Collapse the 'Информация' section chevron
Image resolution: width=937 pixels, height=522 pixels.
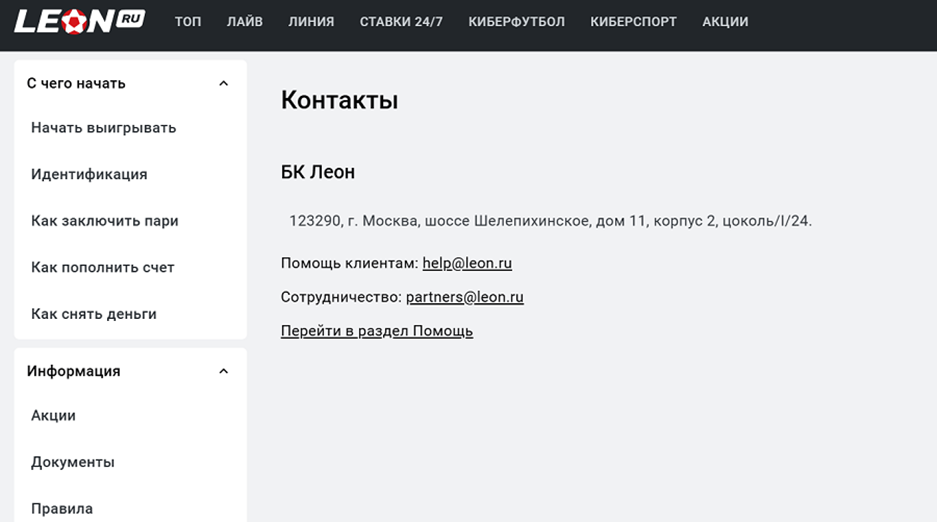pos(223,371)
